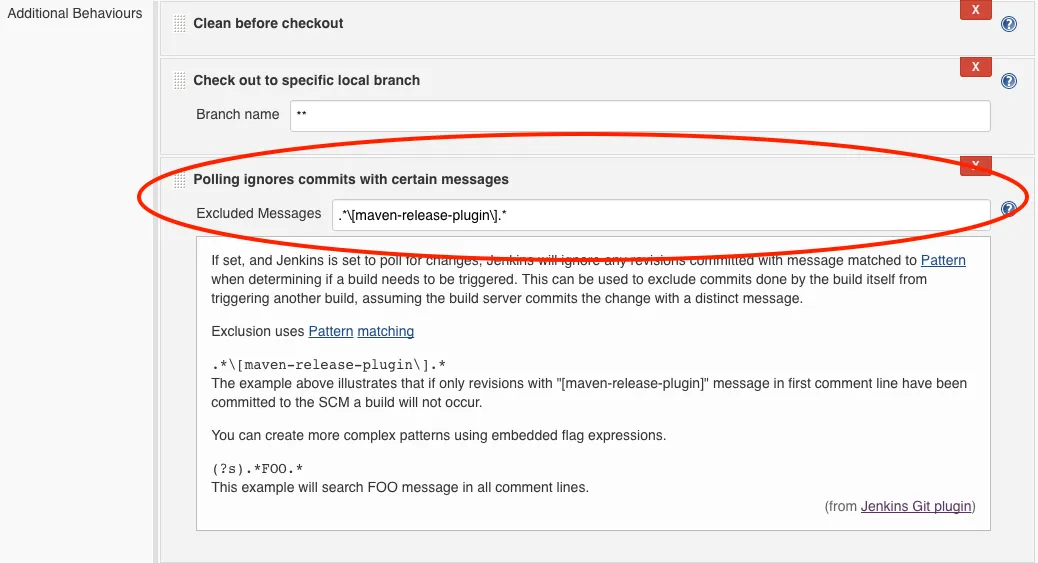Click the Excluded Messages field label

[x=259, y=213]
